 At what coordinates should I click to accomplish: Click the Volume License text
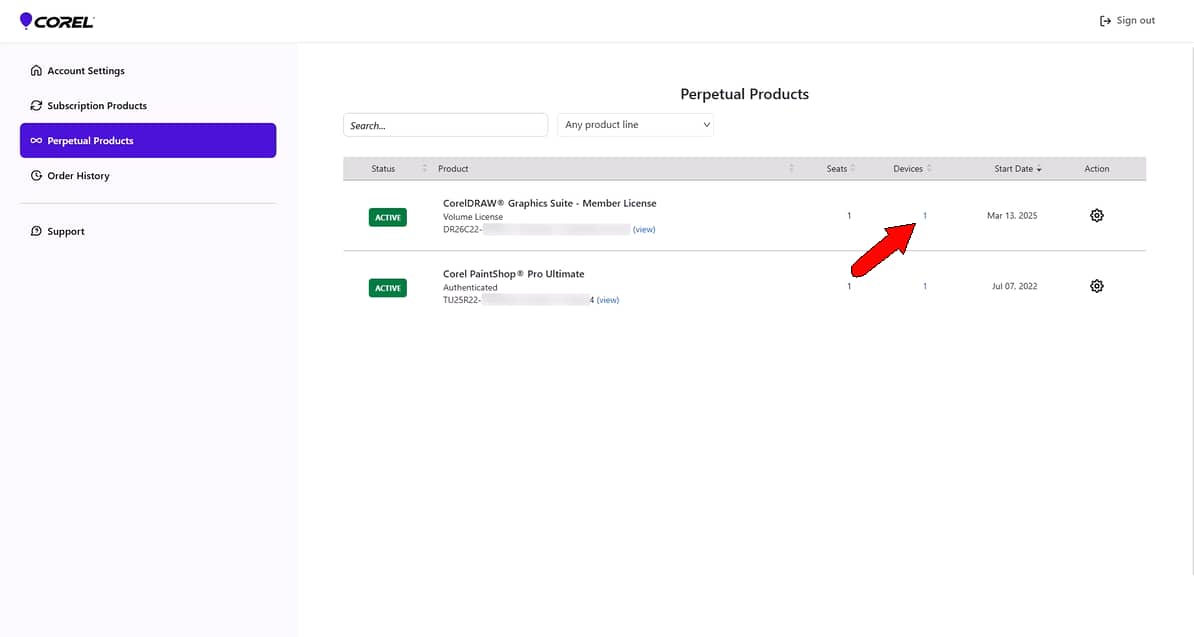click(x=473, y=217)
